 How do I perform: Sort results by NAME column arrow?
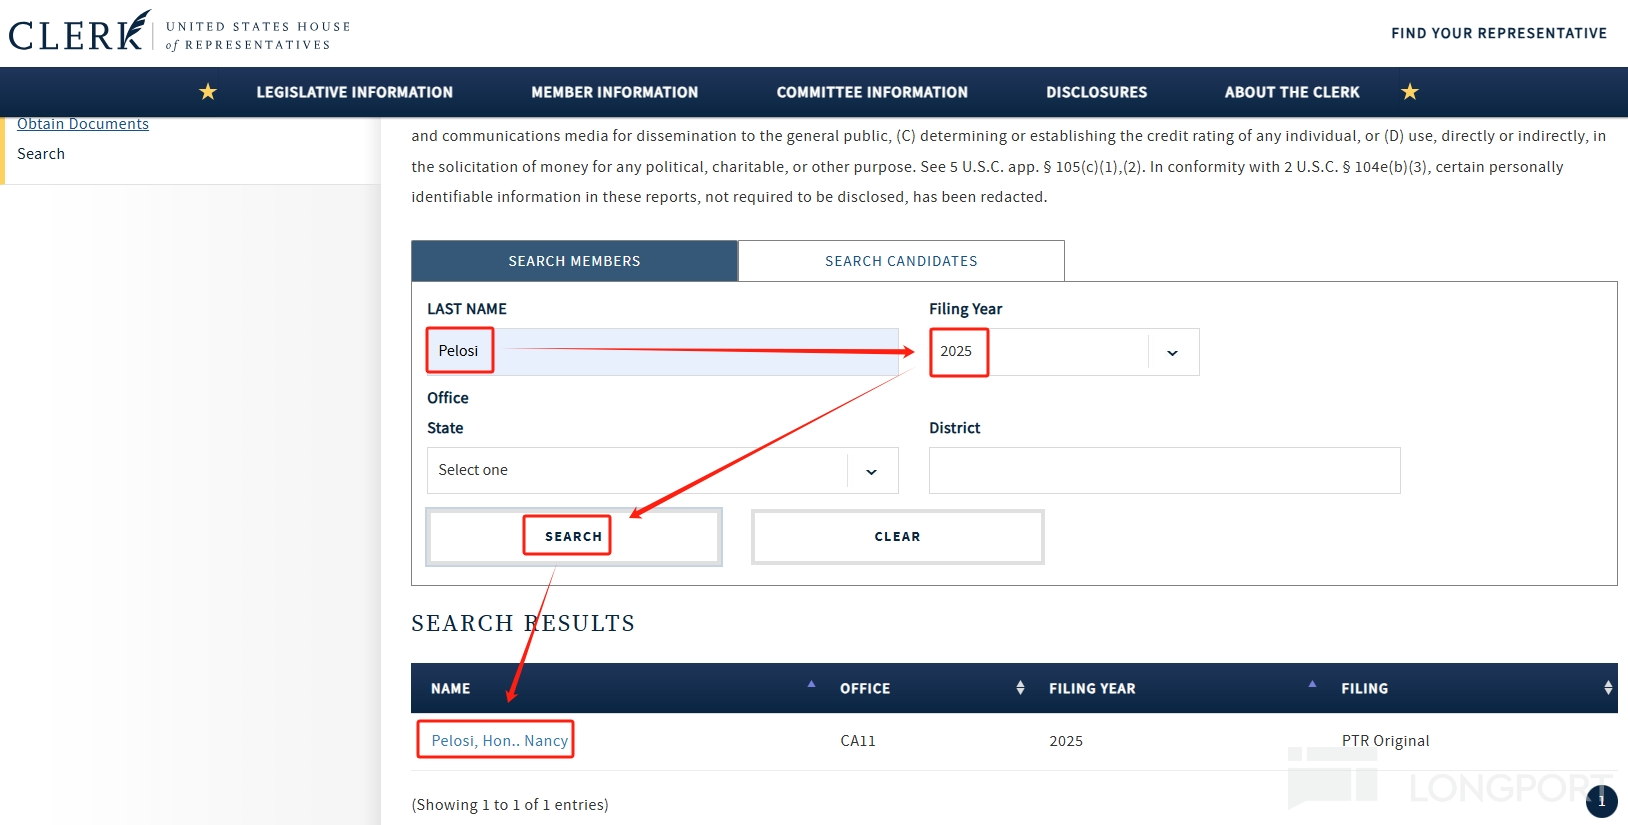click(x=811, y=685)
